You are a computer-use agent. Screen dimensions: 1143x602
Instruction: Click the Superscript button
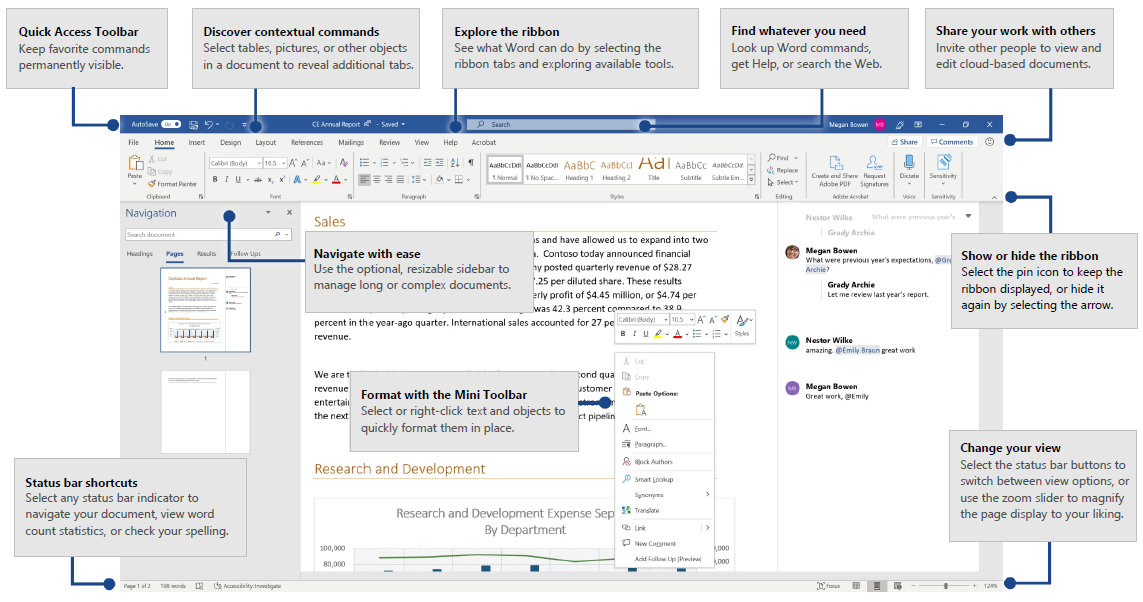click(282, 179)
